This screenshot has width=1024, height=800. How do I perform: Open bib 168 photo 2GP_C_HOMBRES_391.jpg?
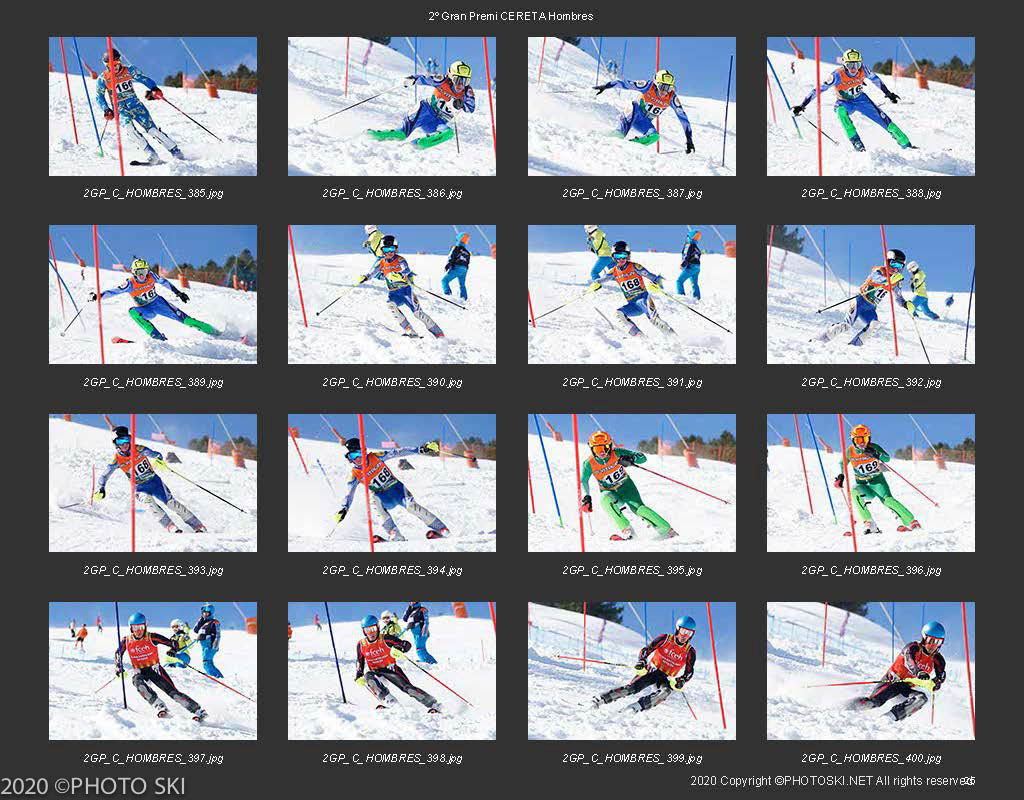[632, 295]
